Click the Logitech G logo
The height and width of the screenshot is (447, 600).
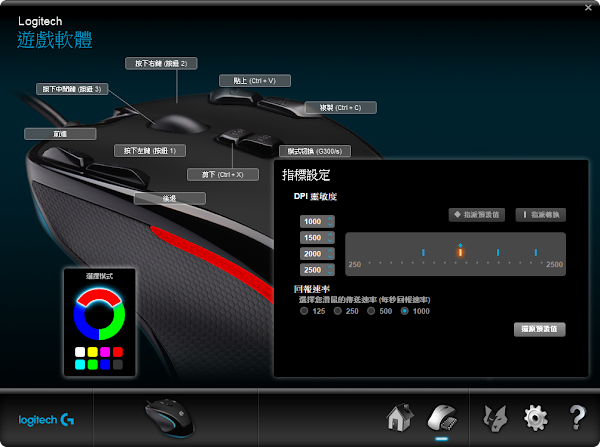click(x=46, y=420)
